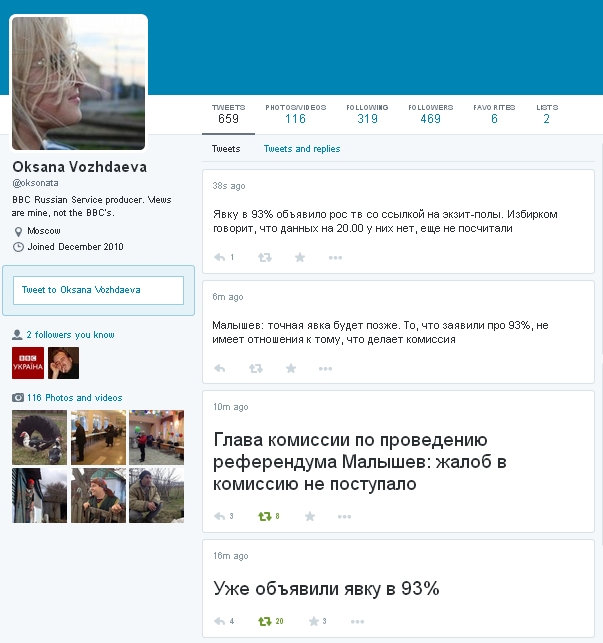Open the Followers 469 list

click(x=430, y=114)
